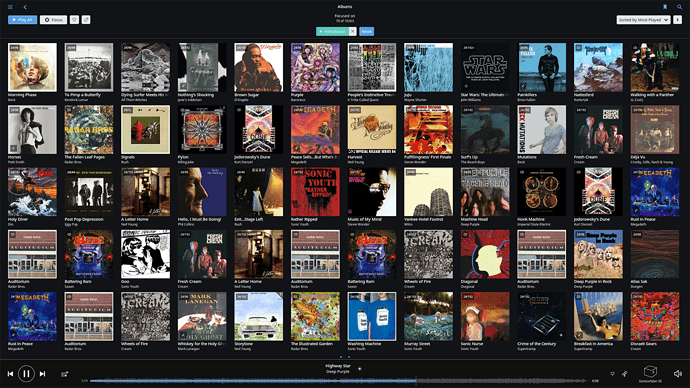Open the Mutations album cover
Screen dimensions: 690x388
542,130
